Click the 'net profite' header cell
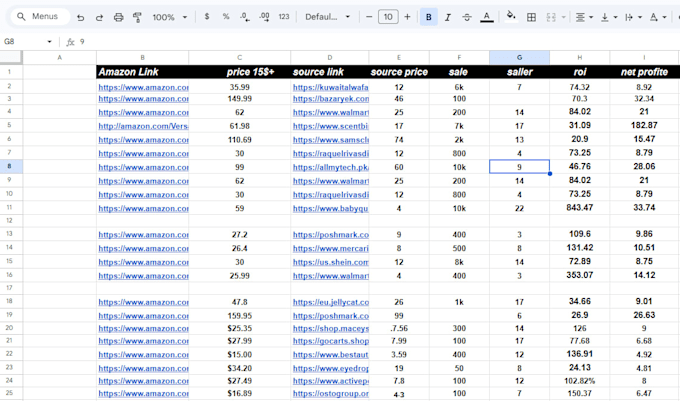 pos(644,72)
